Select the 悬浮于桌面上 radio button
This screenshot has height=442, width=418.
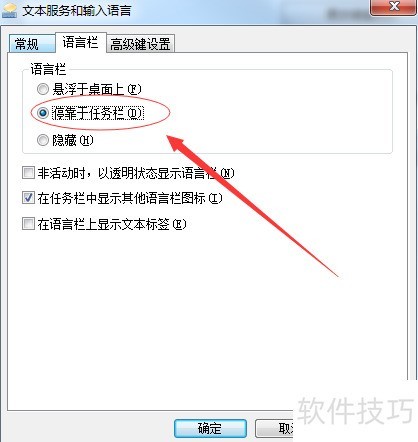[x=43, y=89]
